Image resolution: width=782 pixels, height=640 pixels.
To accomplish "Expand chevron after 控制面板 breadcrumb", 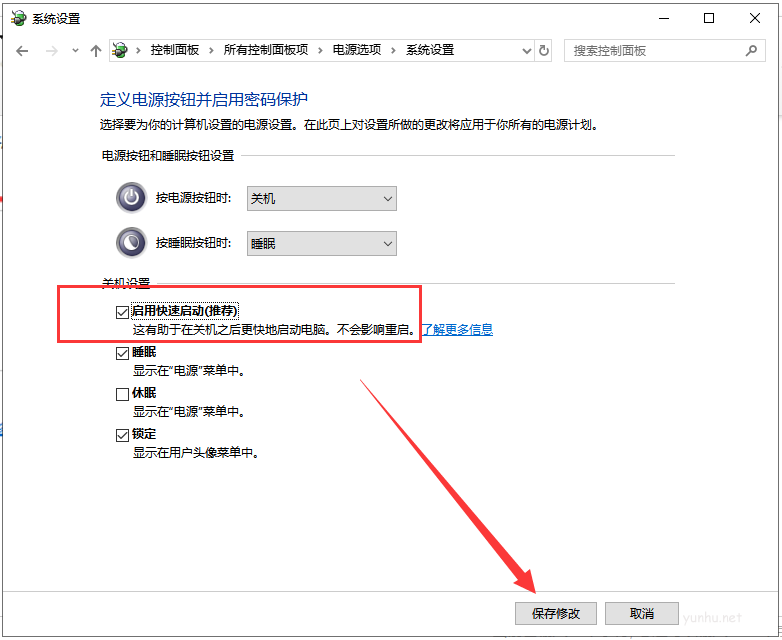I will (x=211, y=50).
